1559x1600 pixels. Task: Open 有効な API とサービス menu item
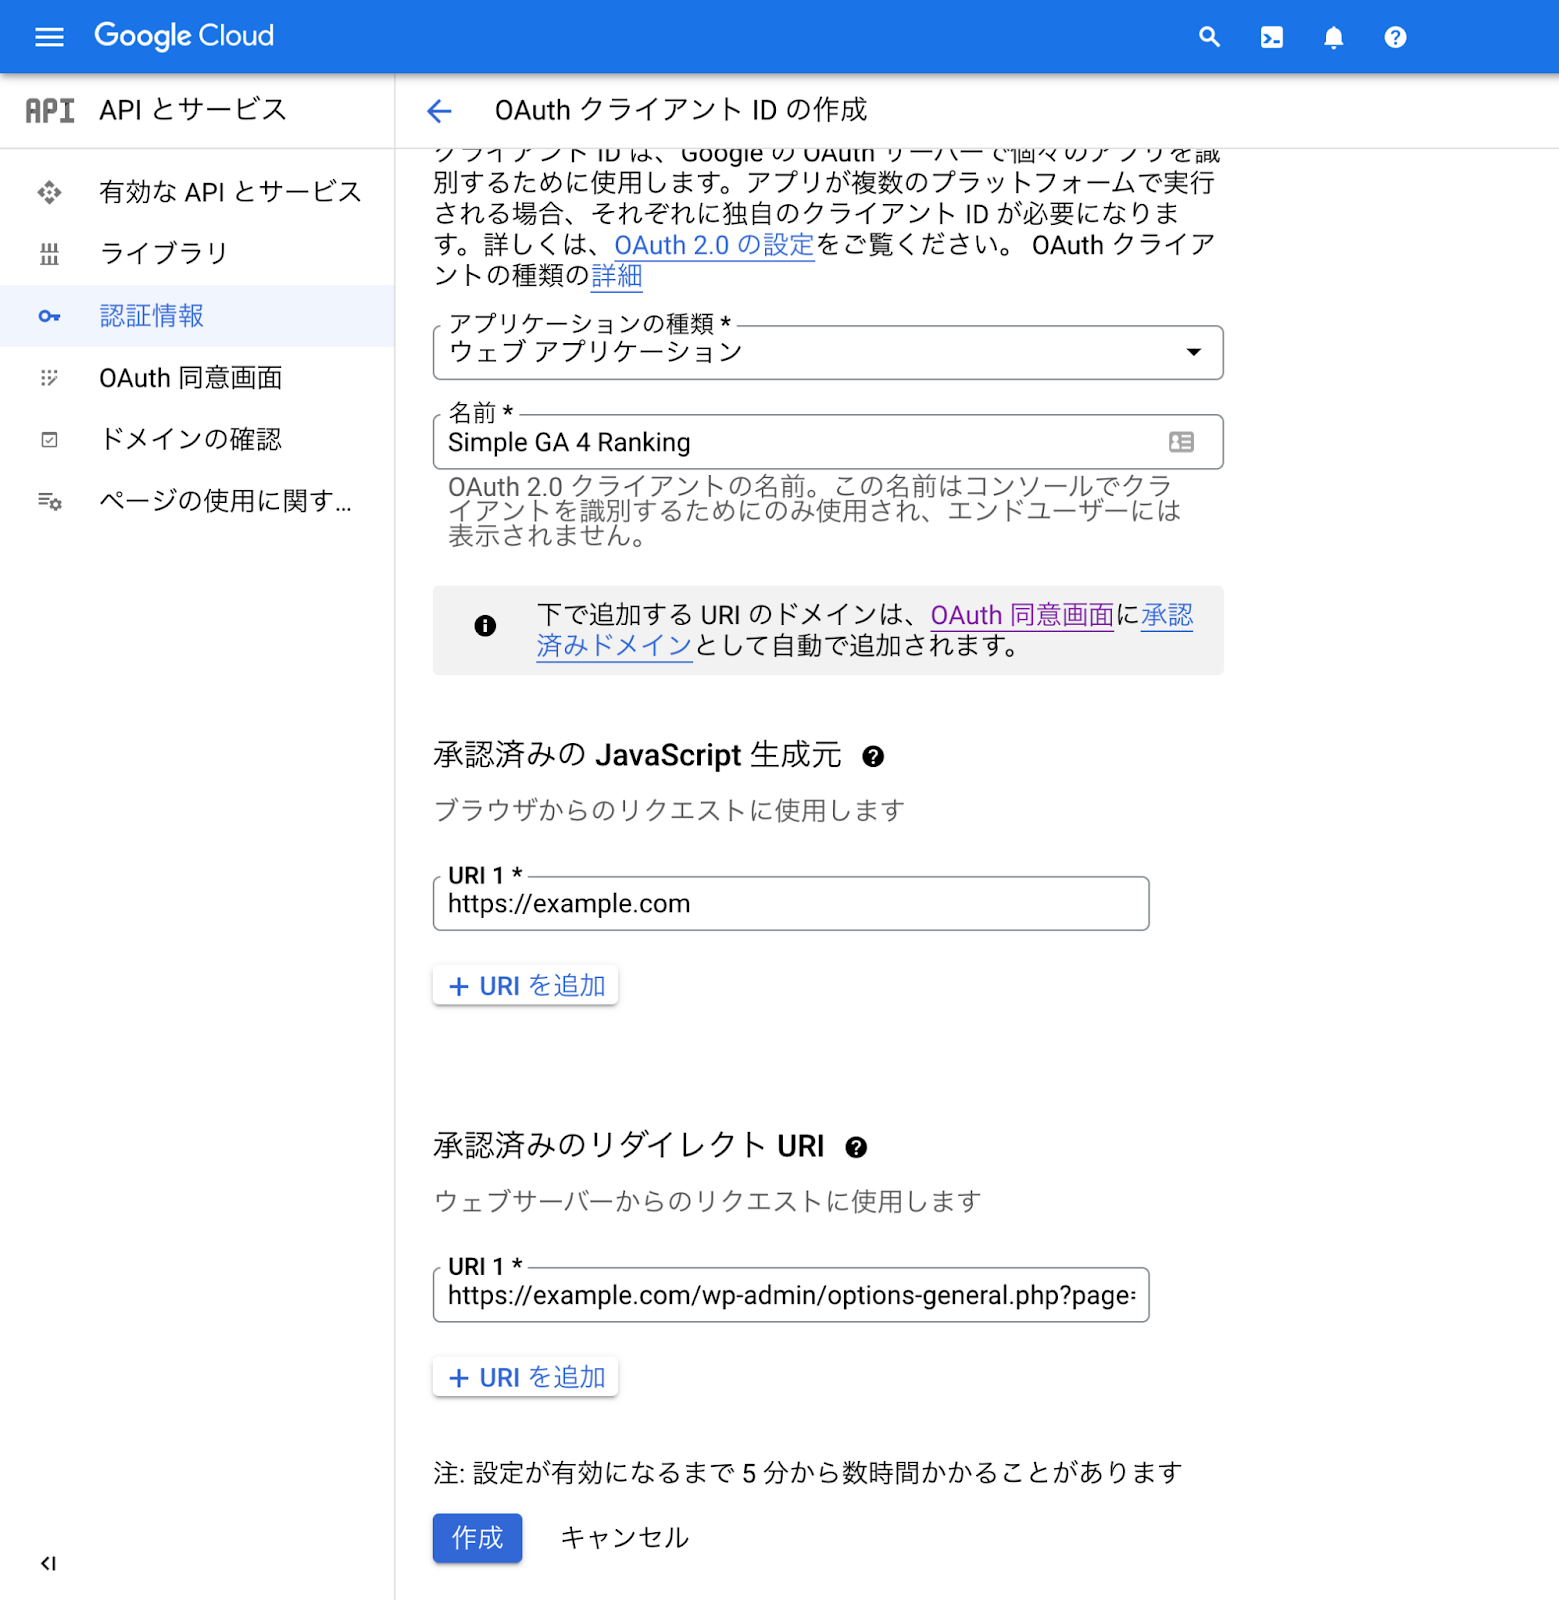[x=197, y=192]
